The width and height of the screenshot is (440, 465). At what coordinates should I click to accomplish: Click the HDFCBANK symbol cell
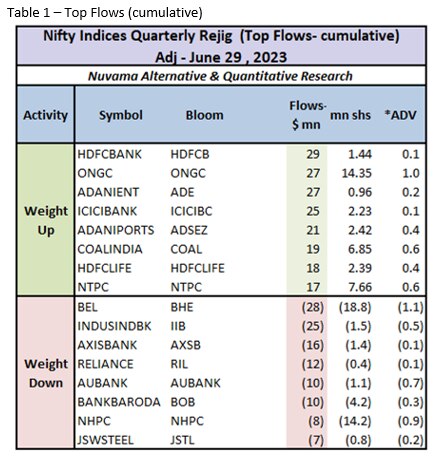pyautogui.click(x=110, y=154)
